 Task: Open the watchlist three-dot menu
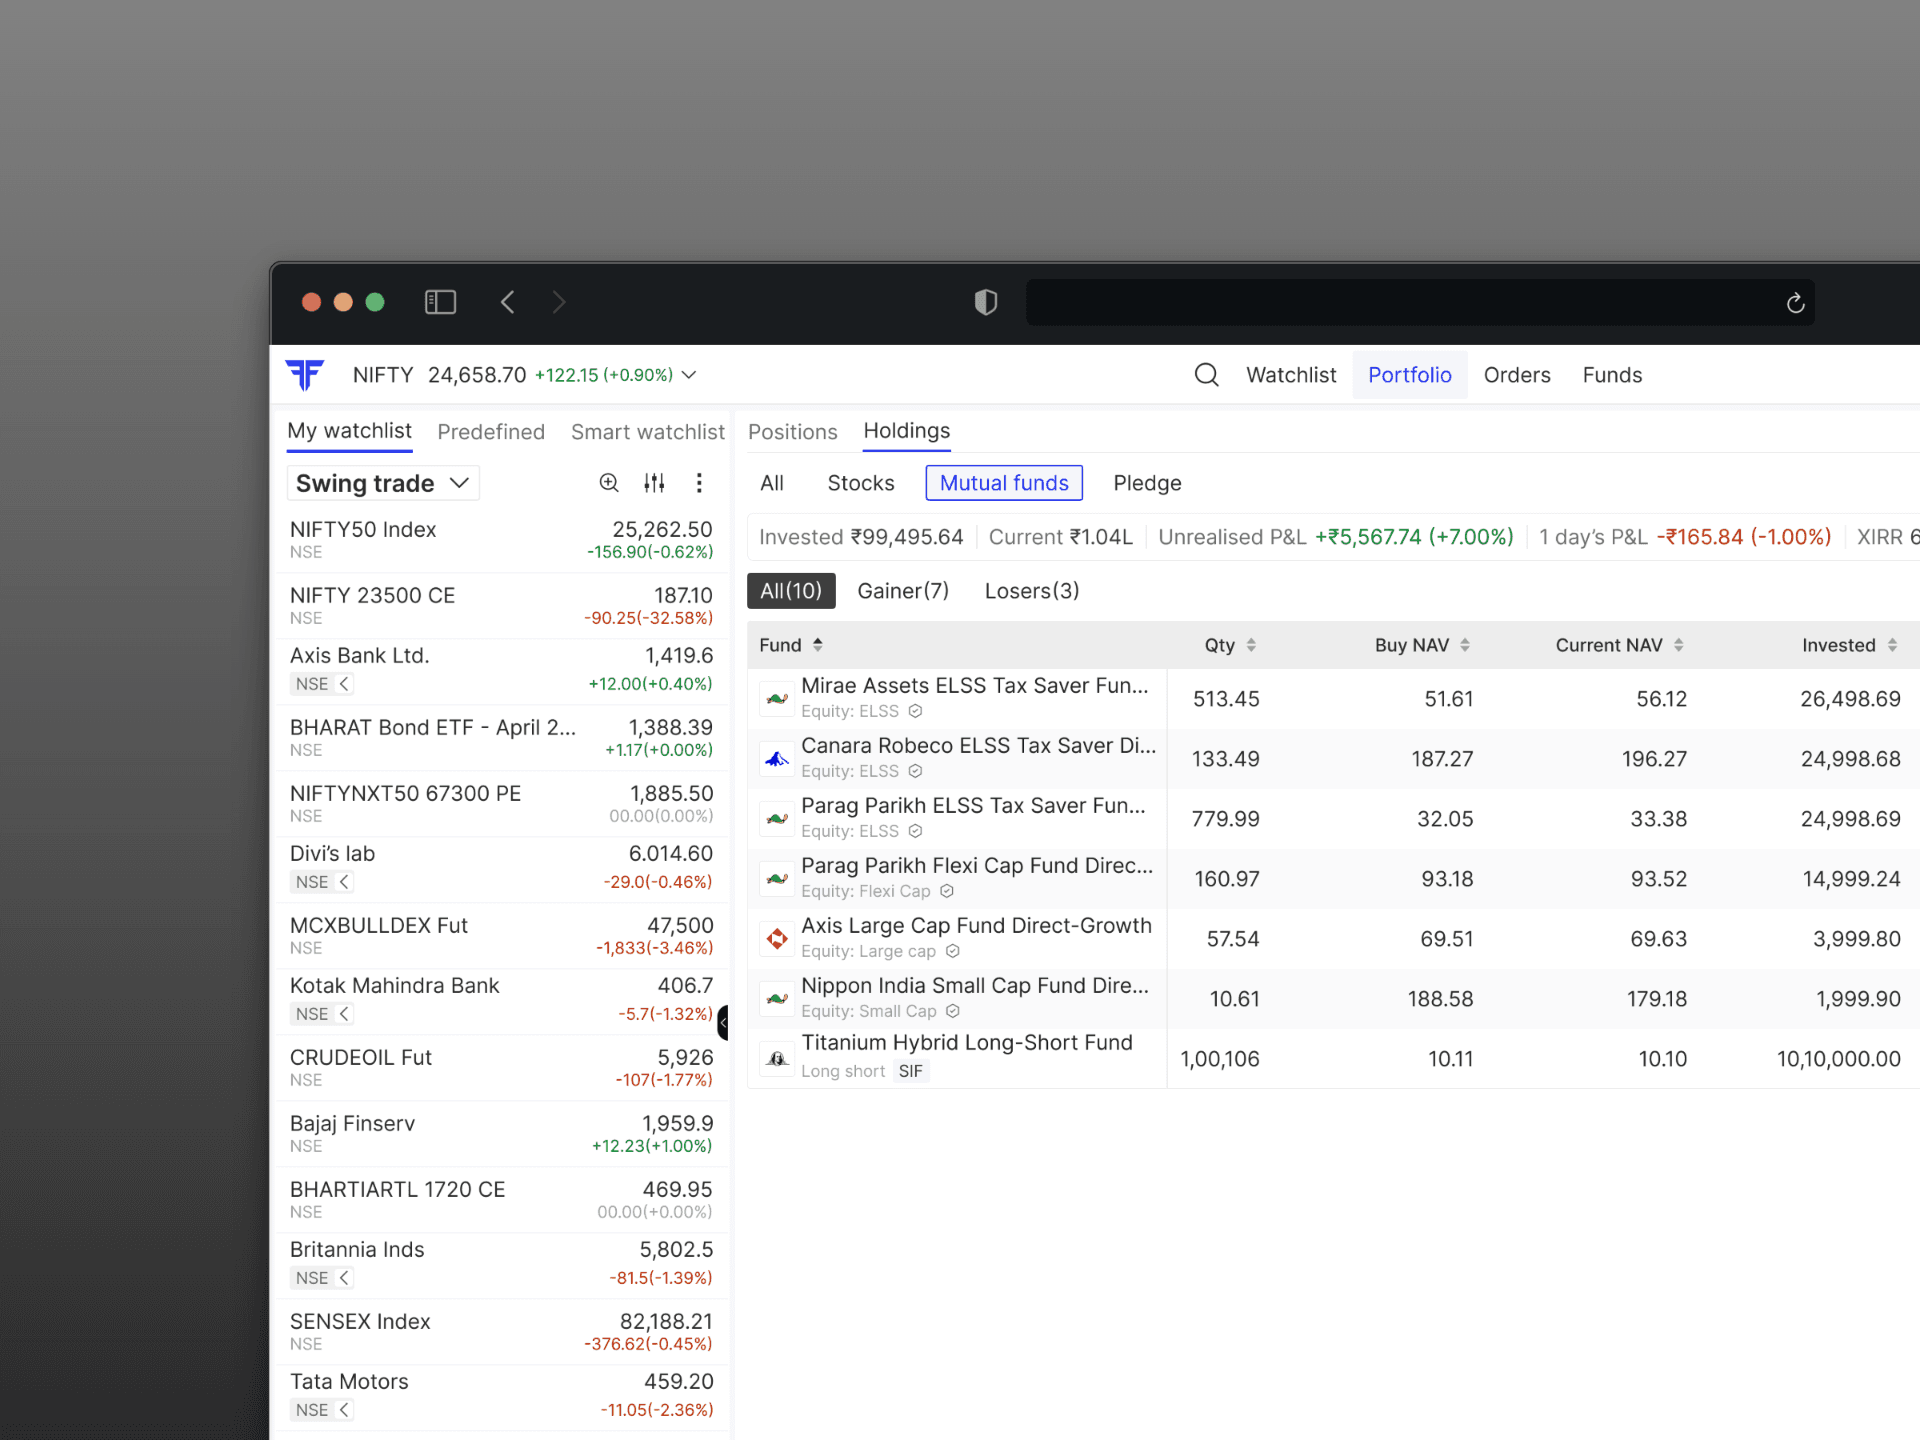[x=699, y=483]
